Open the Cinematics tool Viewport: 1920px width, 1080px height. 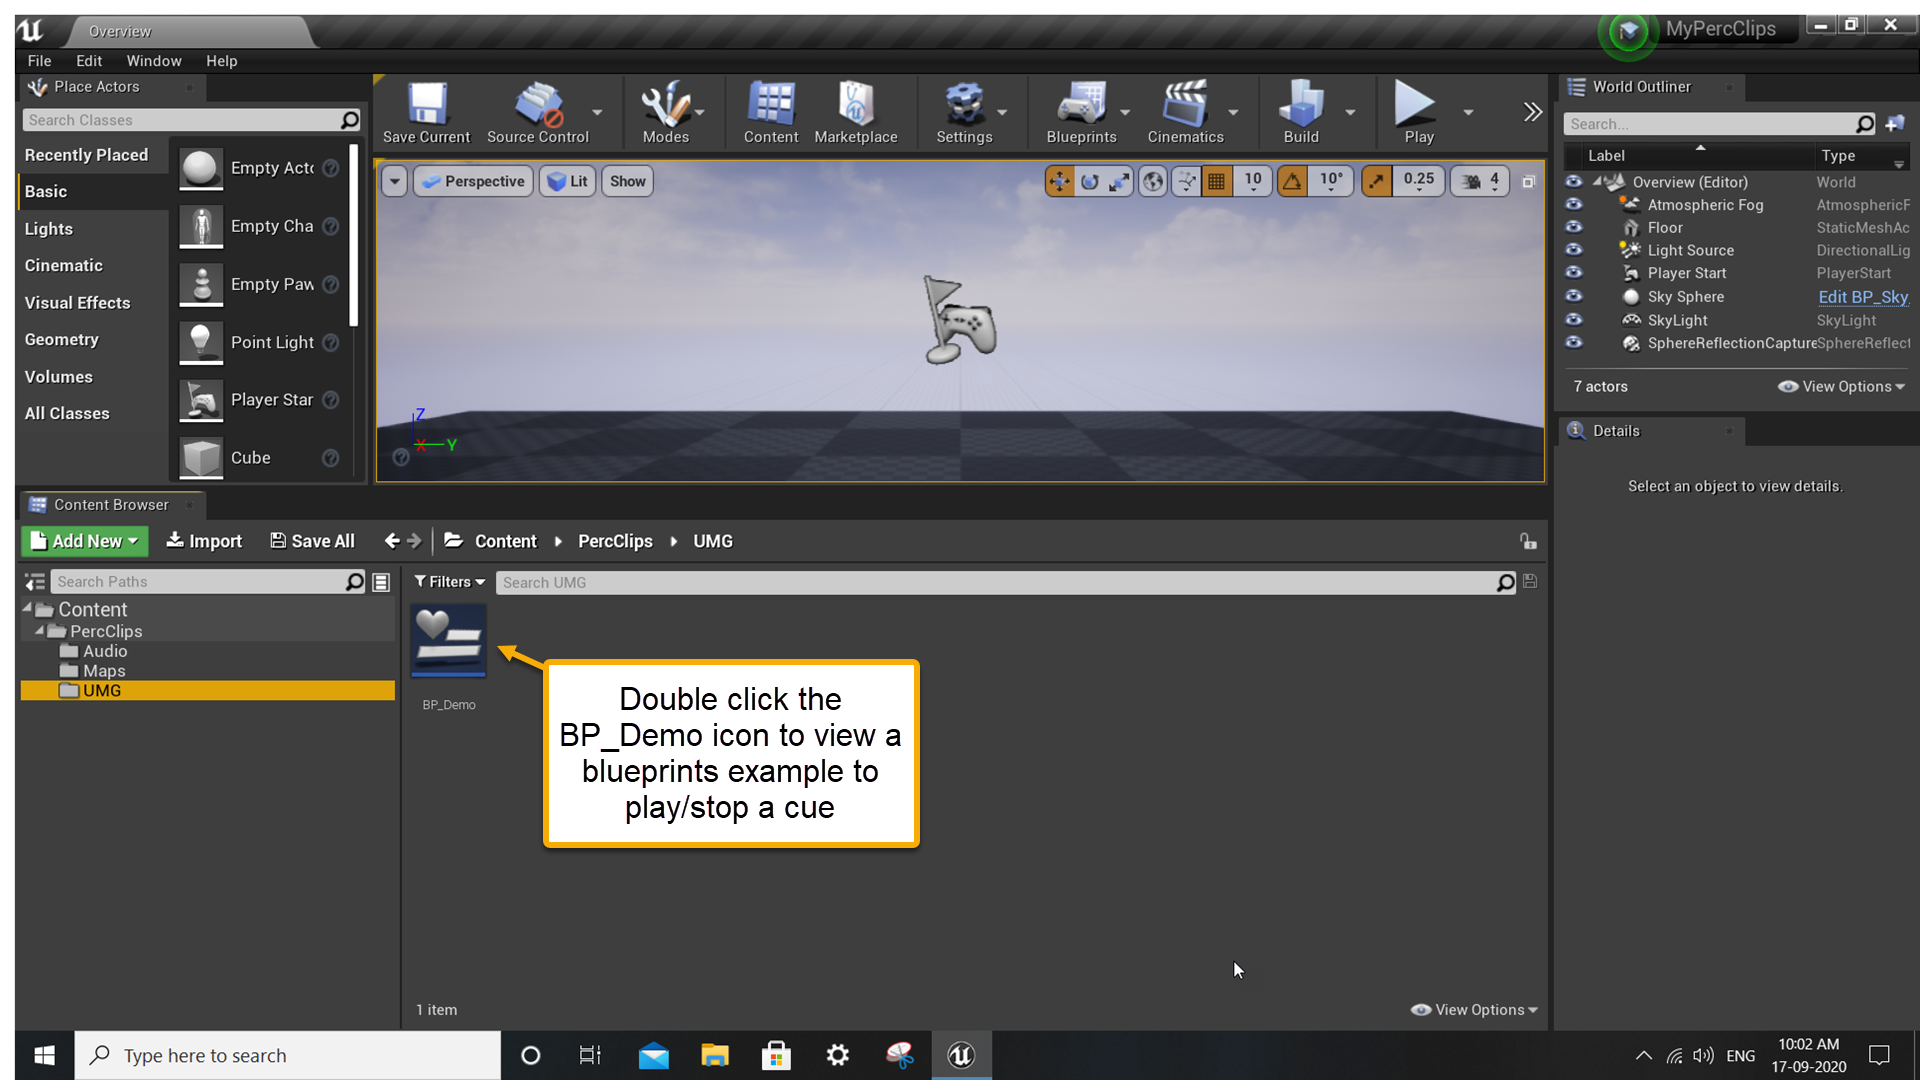tap(1184, 110)
